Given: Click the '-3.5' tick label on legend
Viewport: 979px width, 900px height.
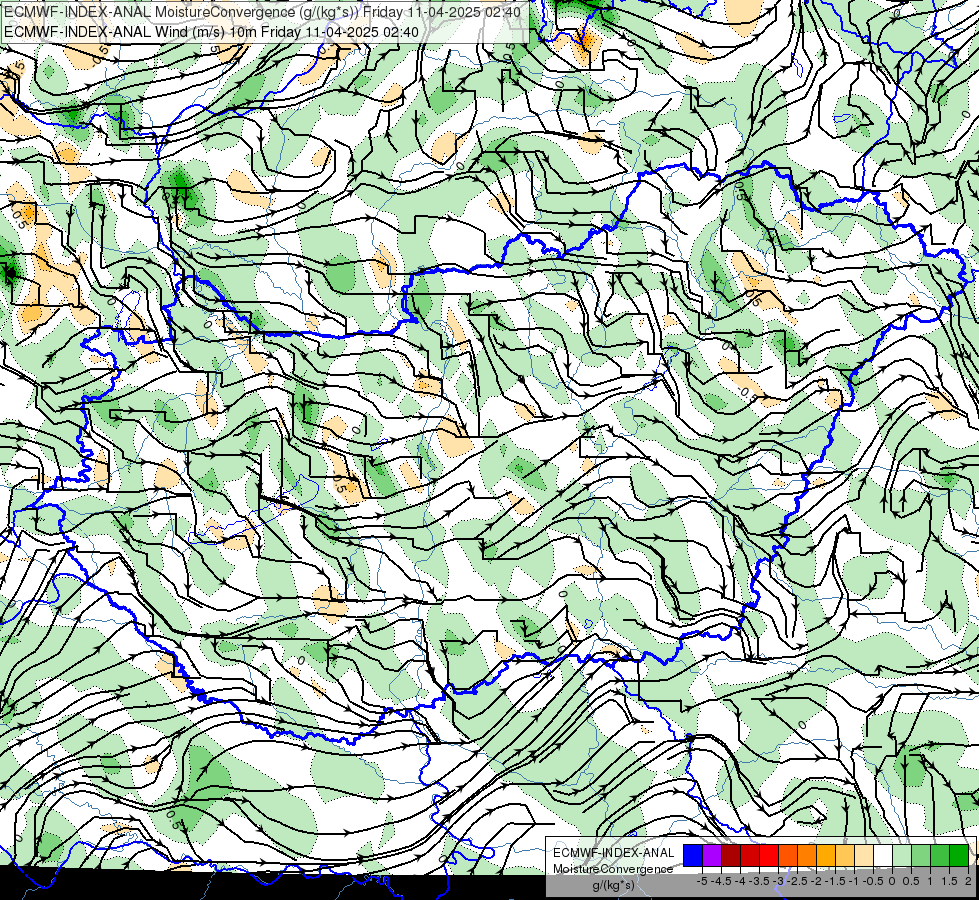Looking at the screenshot, I should click(759, 881).
